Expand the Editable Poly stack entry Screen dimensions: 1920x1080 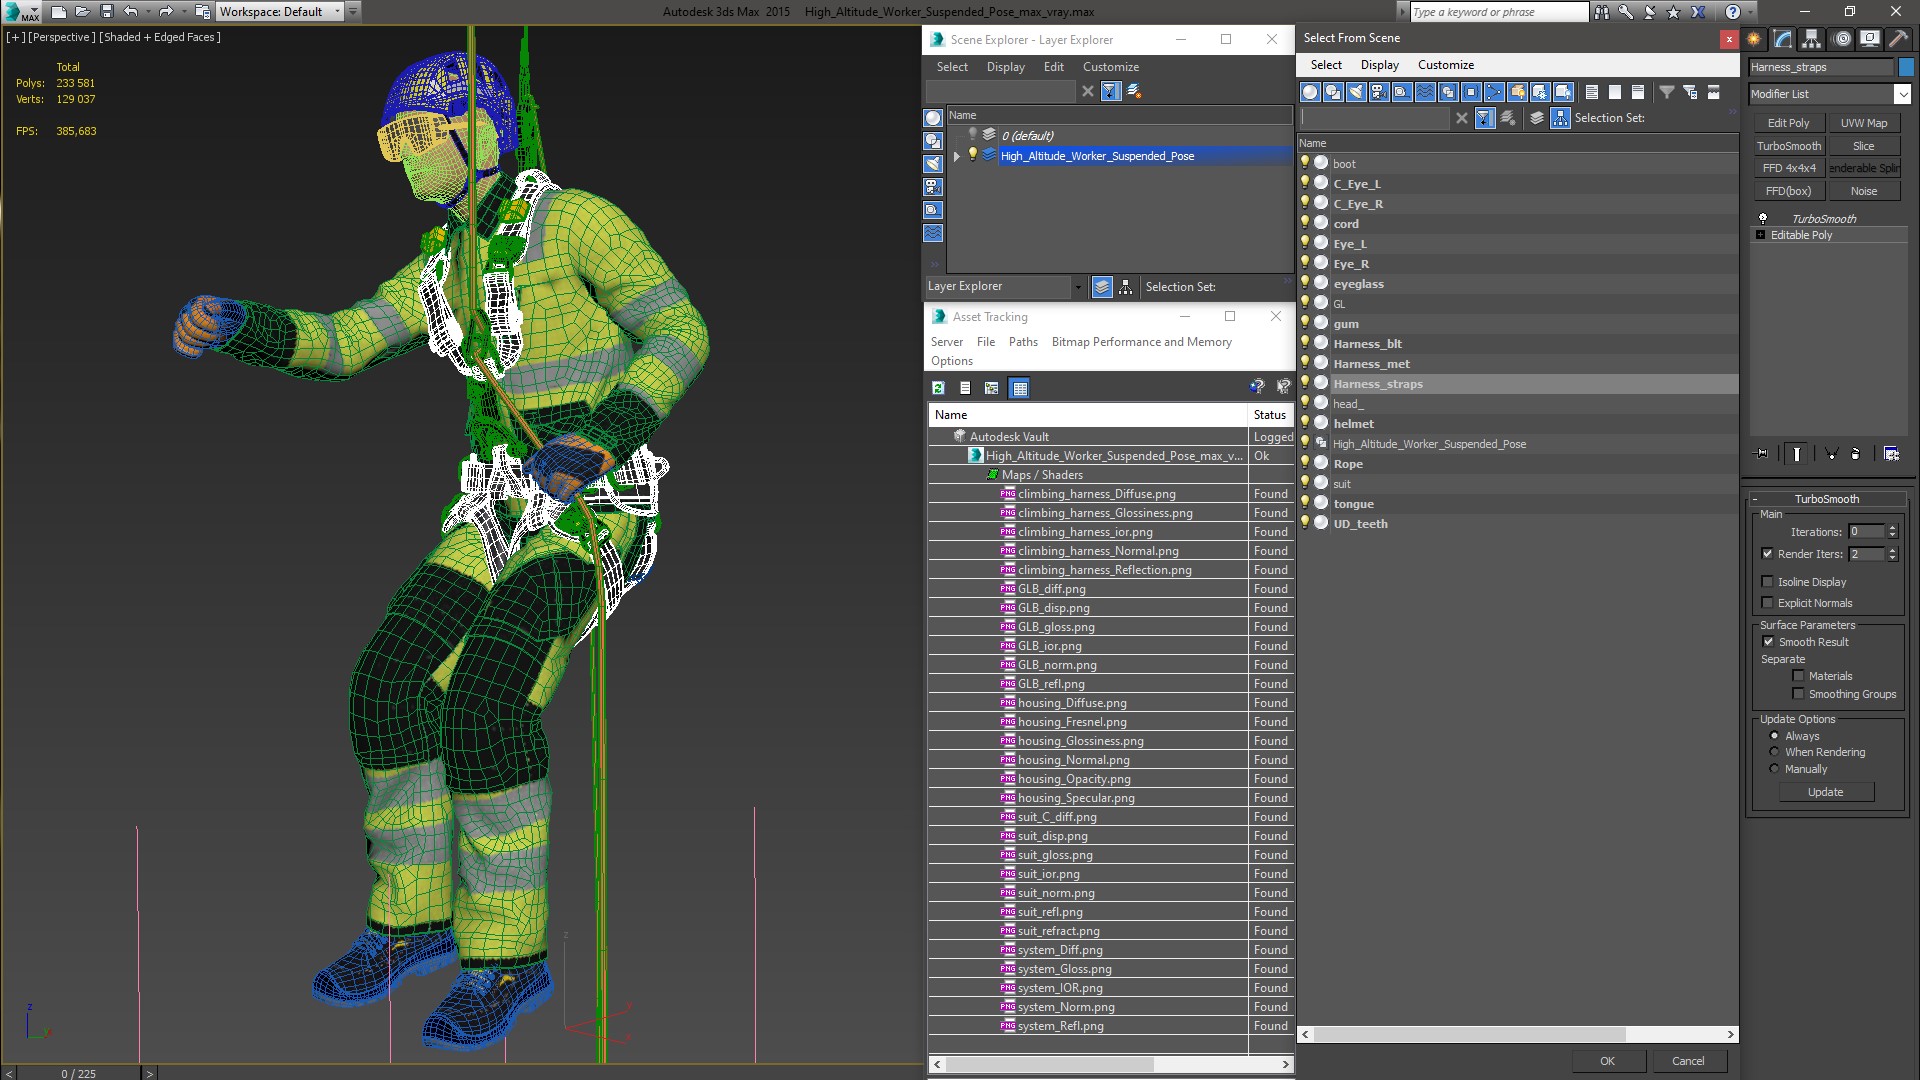1760,235
